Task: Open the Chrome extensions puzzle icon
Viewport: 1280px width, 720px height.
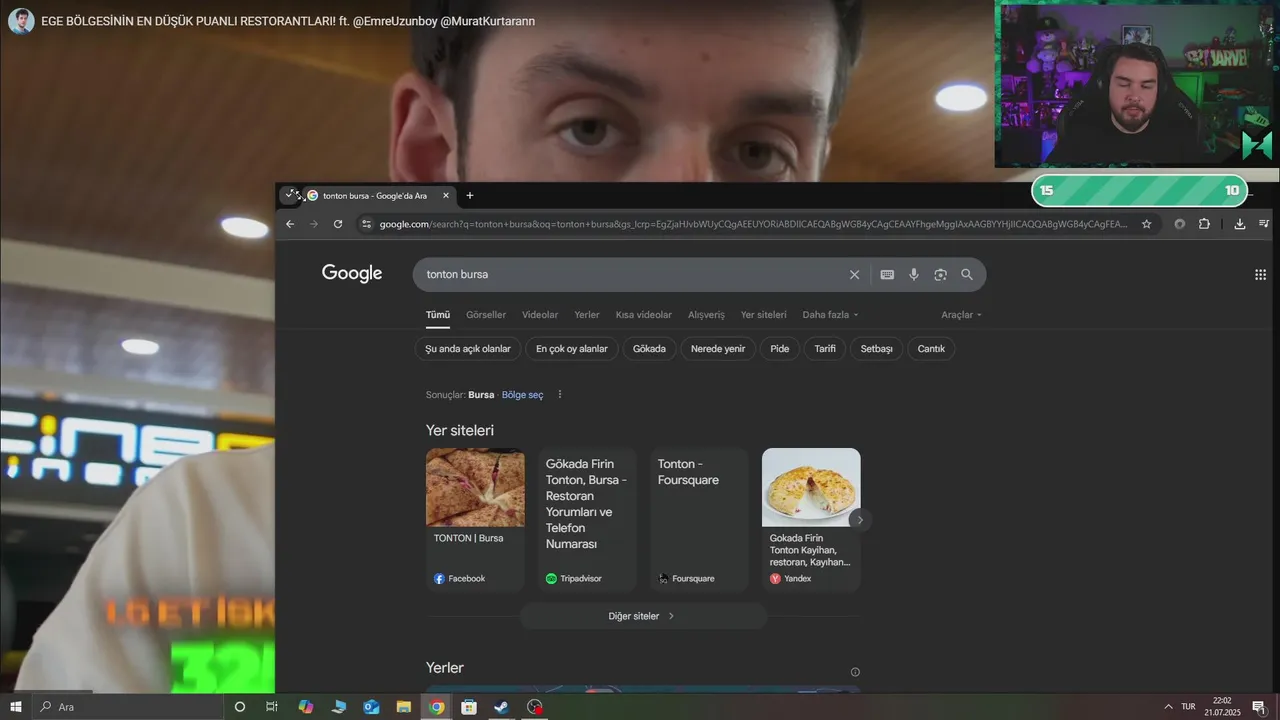Action: 1204,224
